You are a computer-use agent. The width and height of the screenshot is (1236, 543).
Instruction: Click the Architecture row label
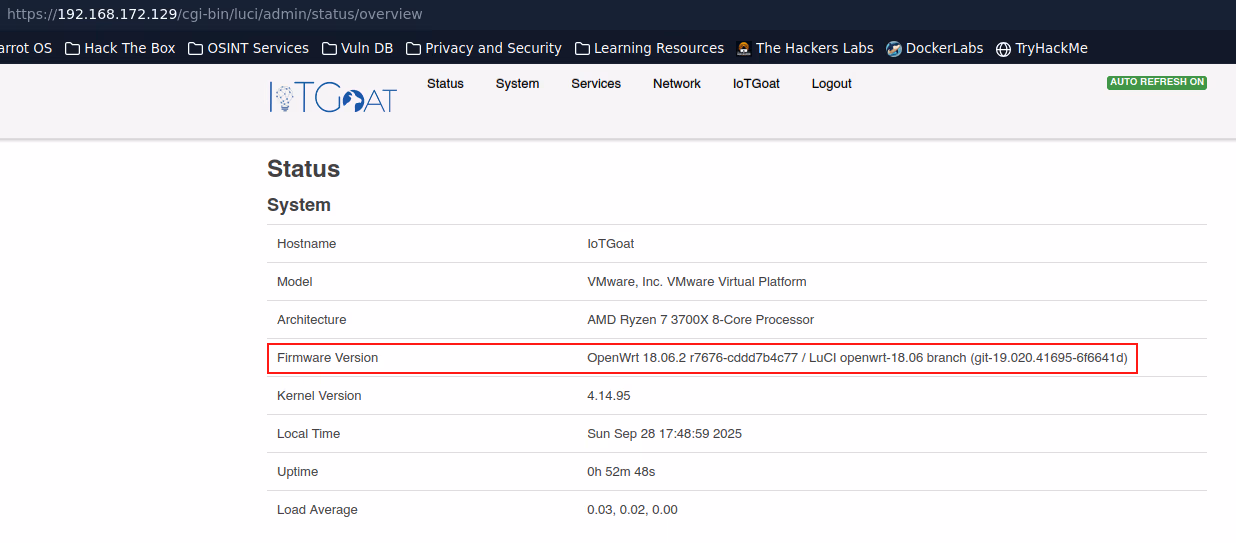coord(312,320)
